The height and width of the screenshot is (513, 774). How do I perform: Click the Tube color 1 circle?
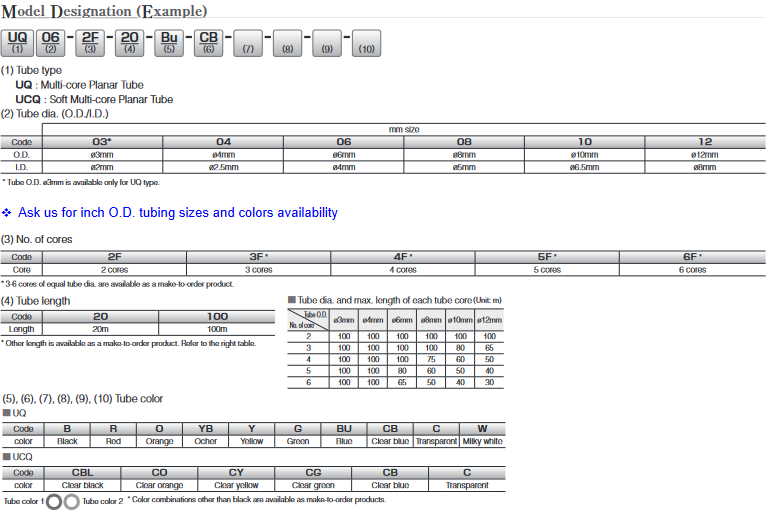pos(54,502)
